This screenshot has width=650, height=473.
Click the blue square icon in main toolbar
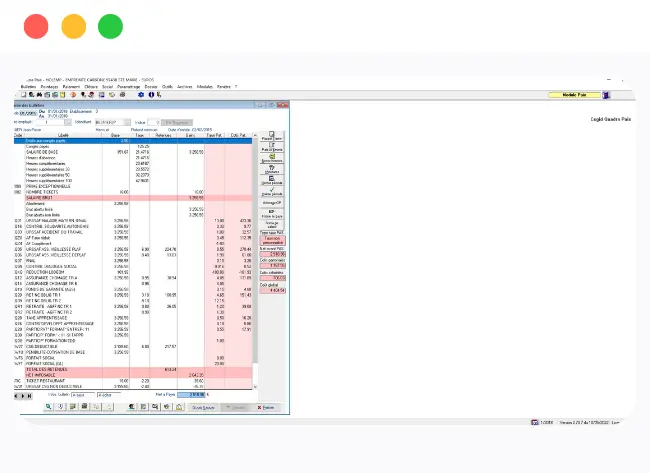click(102, 95)
